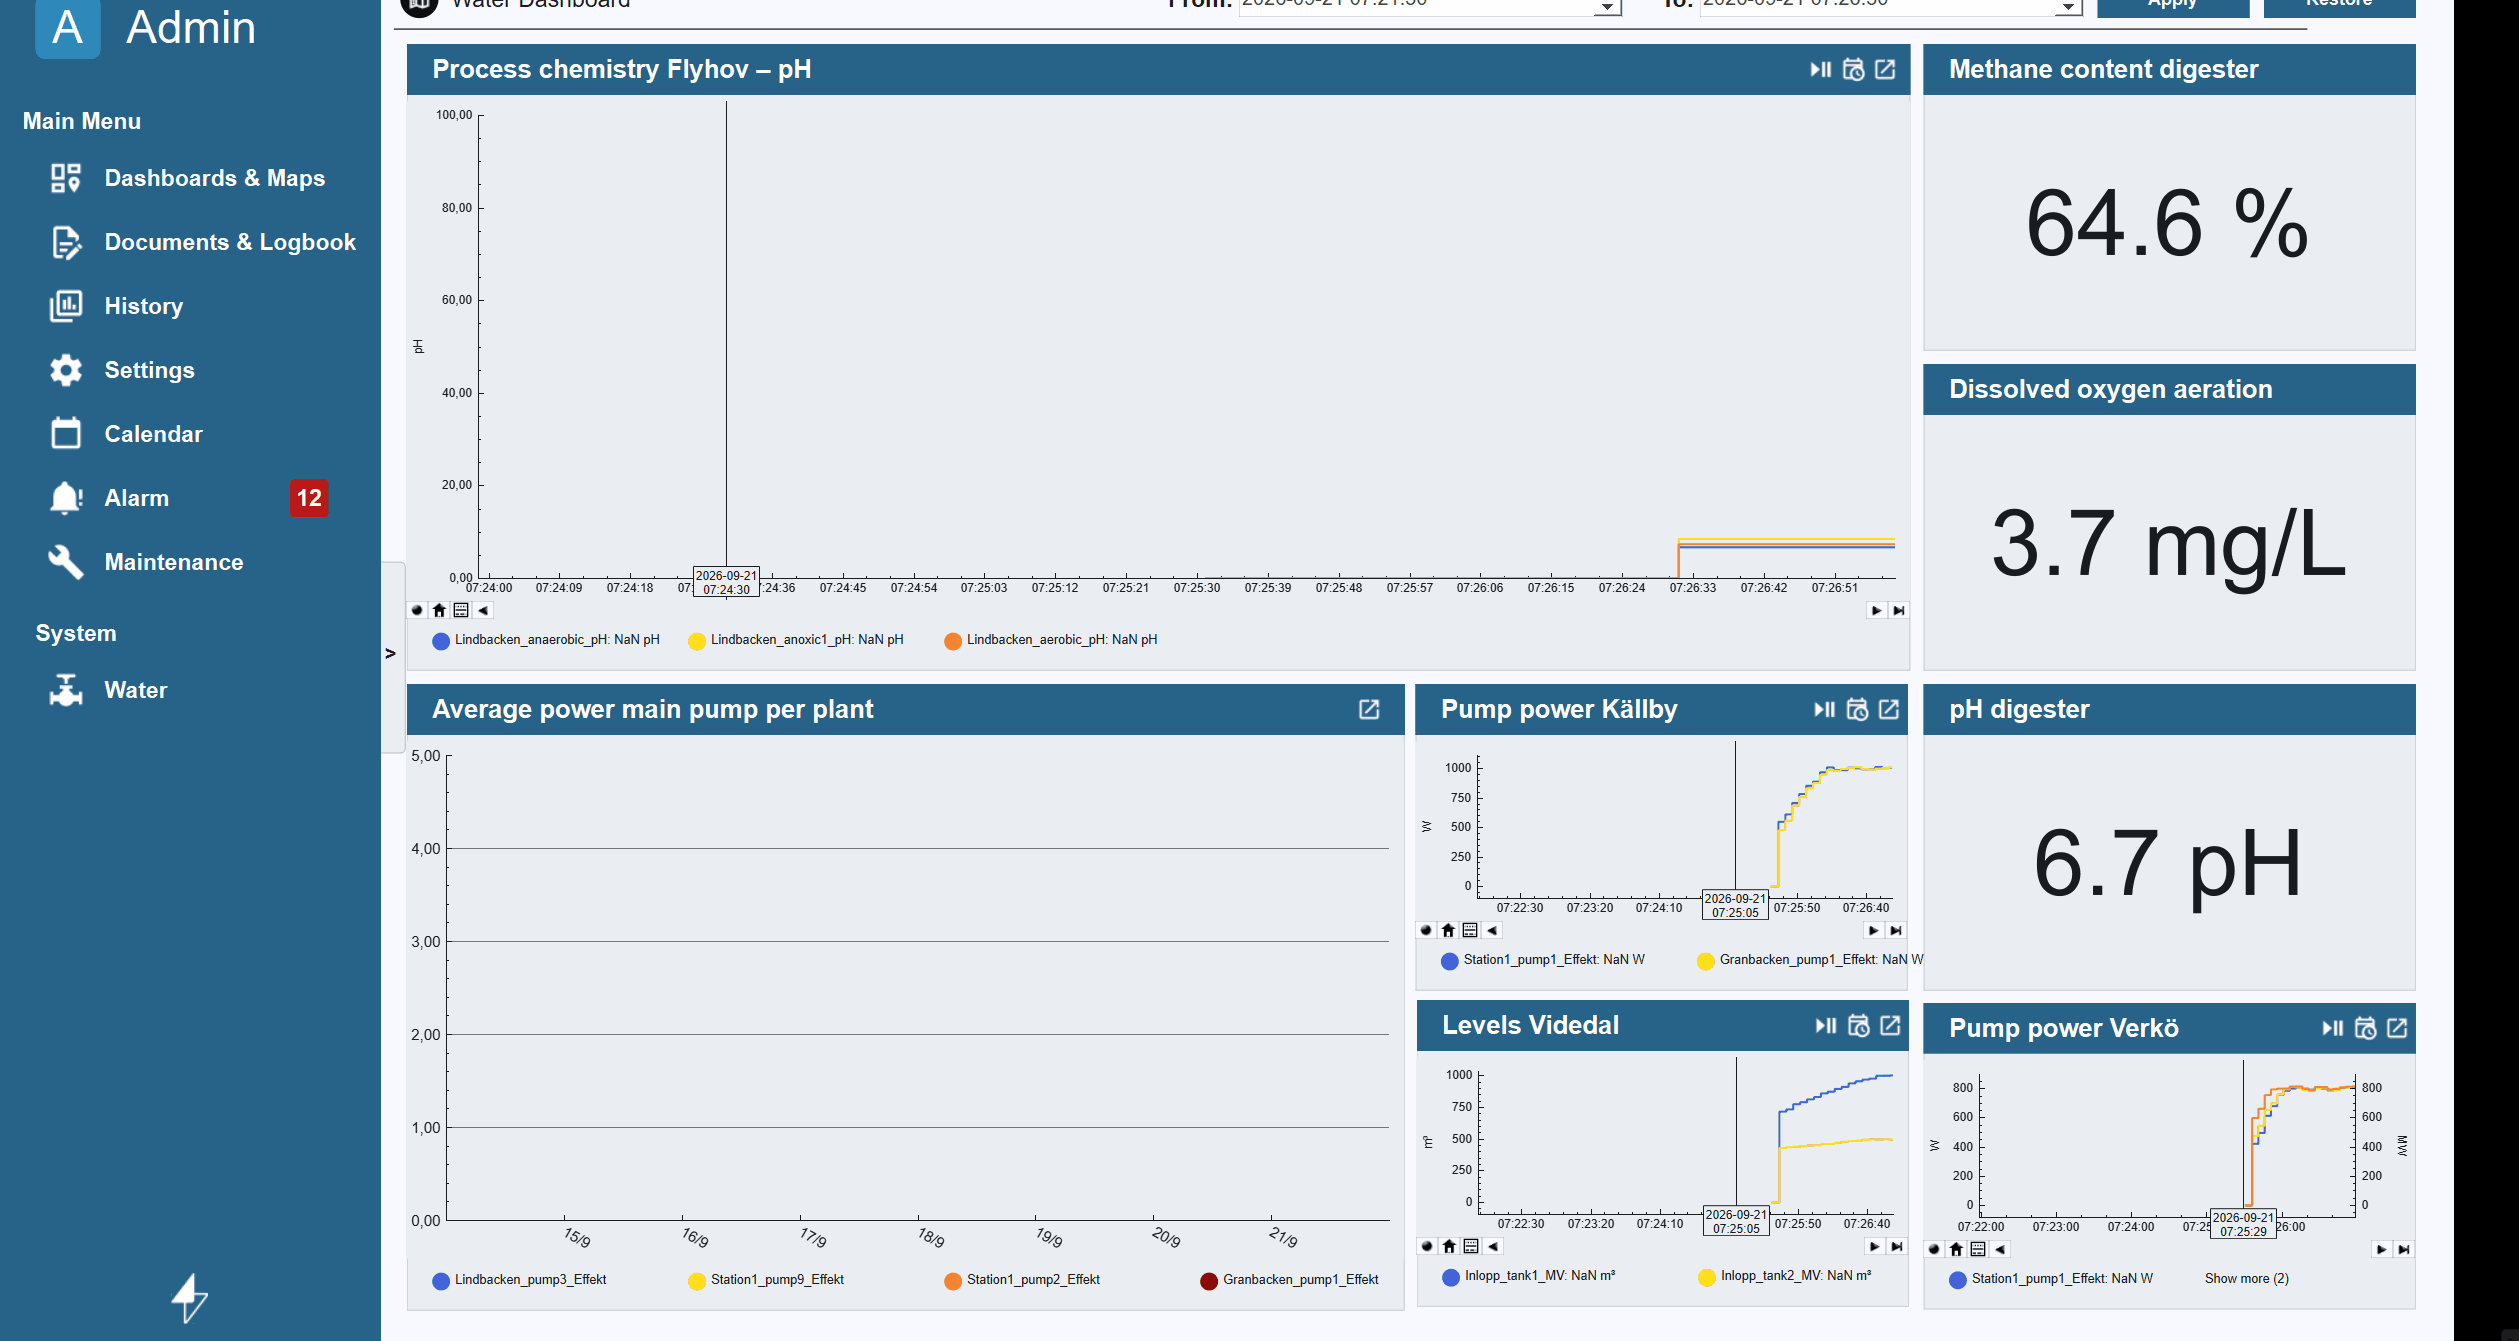The height and width of the screenshot is (1341, 2519).
Task: Open Pump power Källby in new window
Action: (1889, 710)
